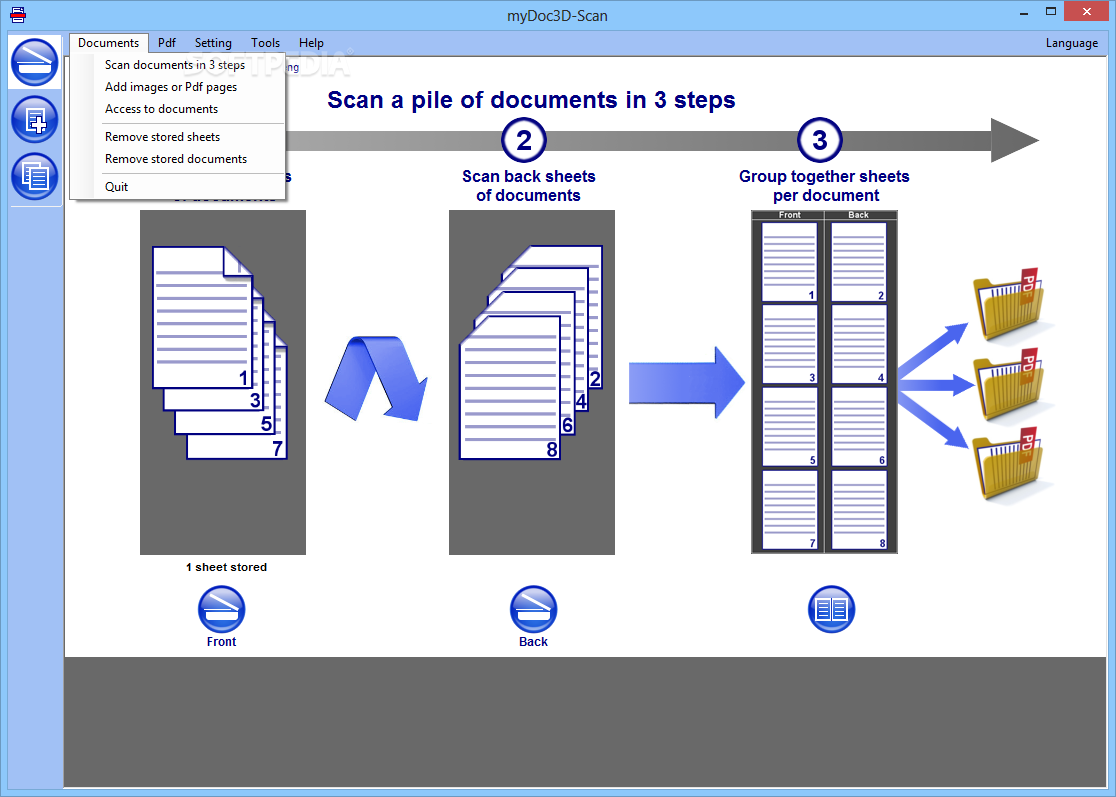This screenshot has height=797, width=1116.
Task: Open the Language menu
Action: click(1071, 43)
